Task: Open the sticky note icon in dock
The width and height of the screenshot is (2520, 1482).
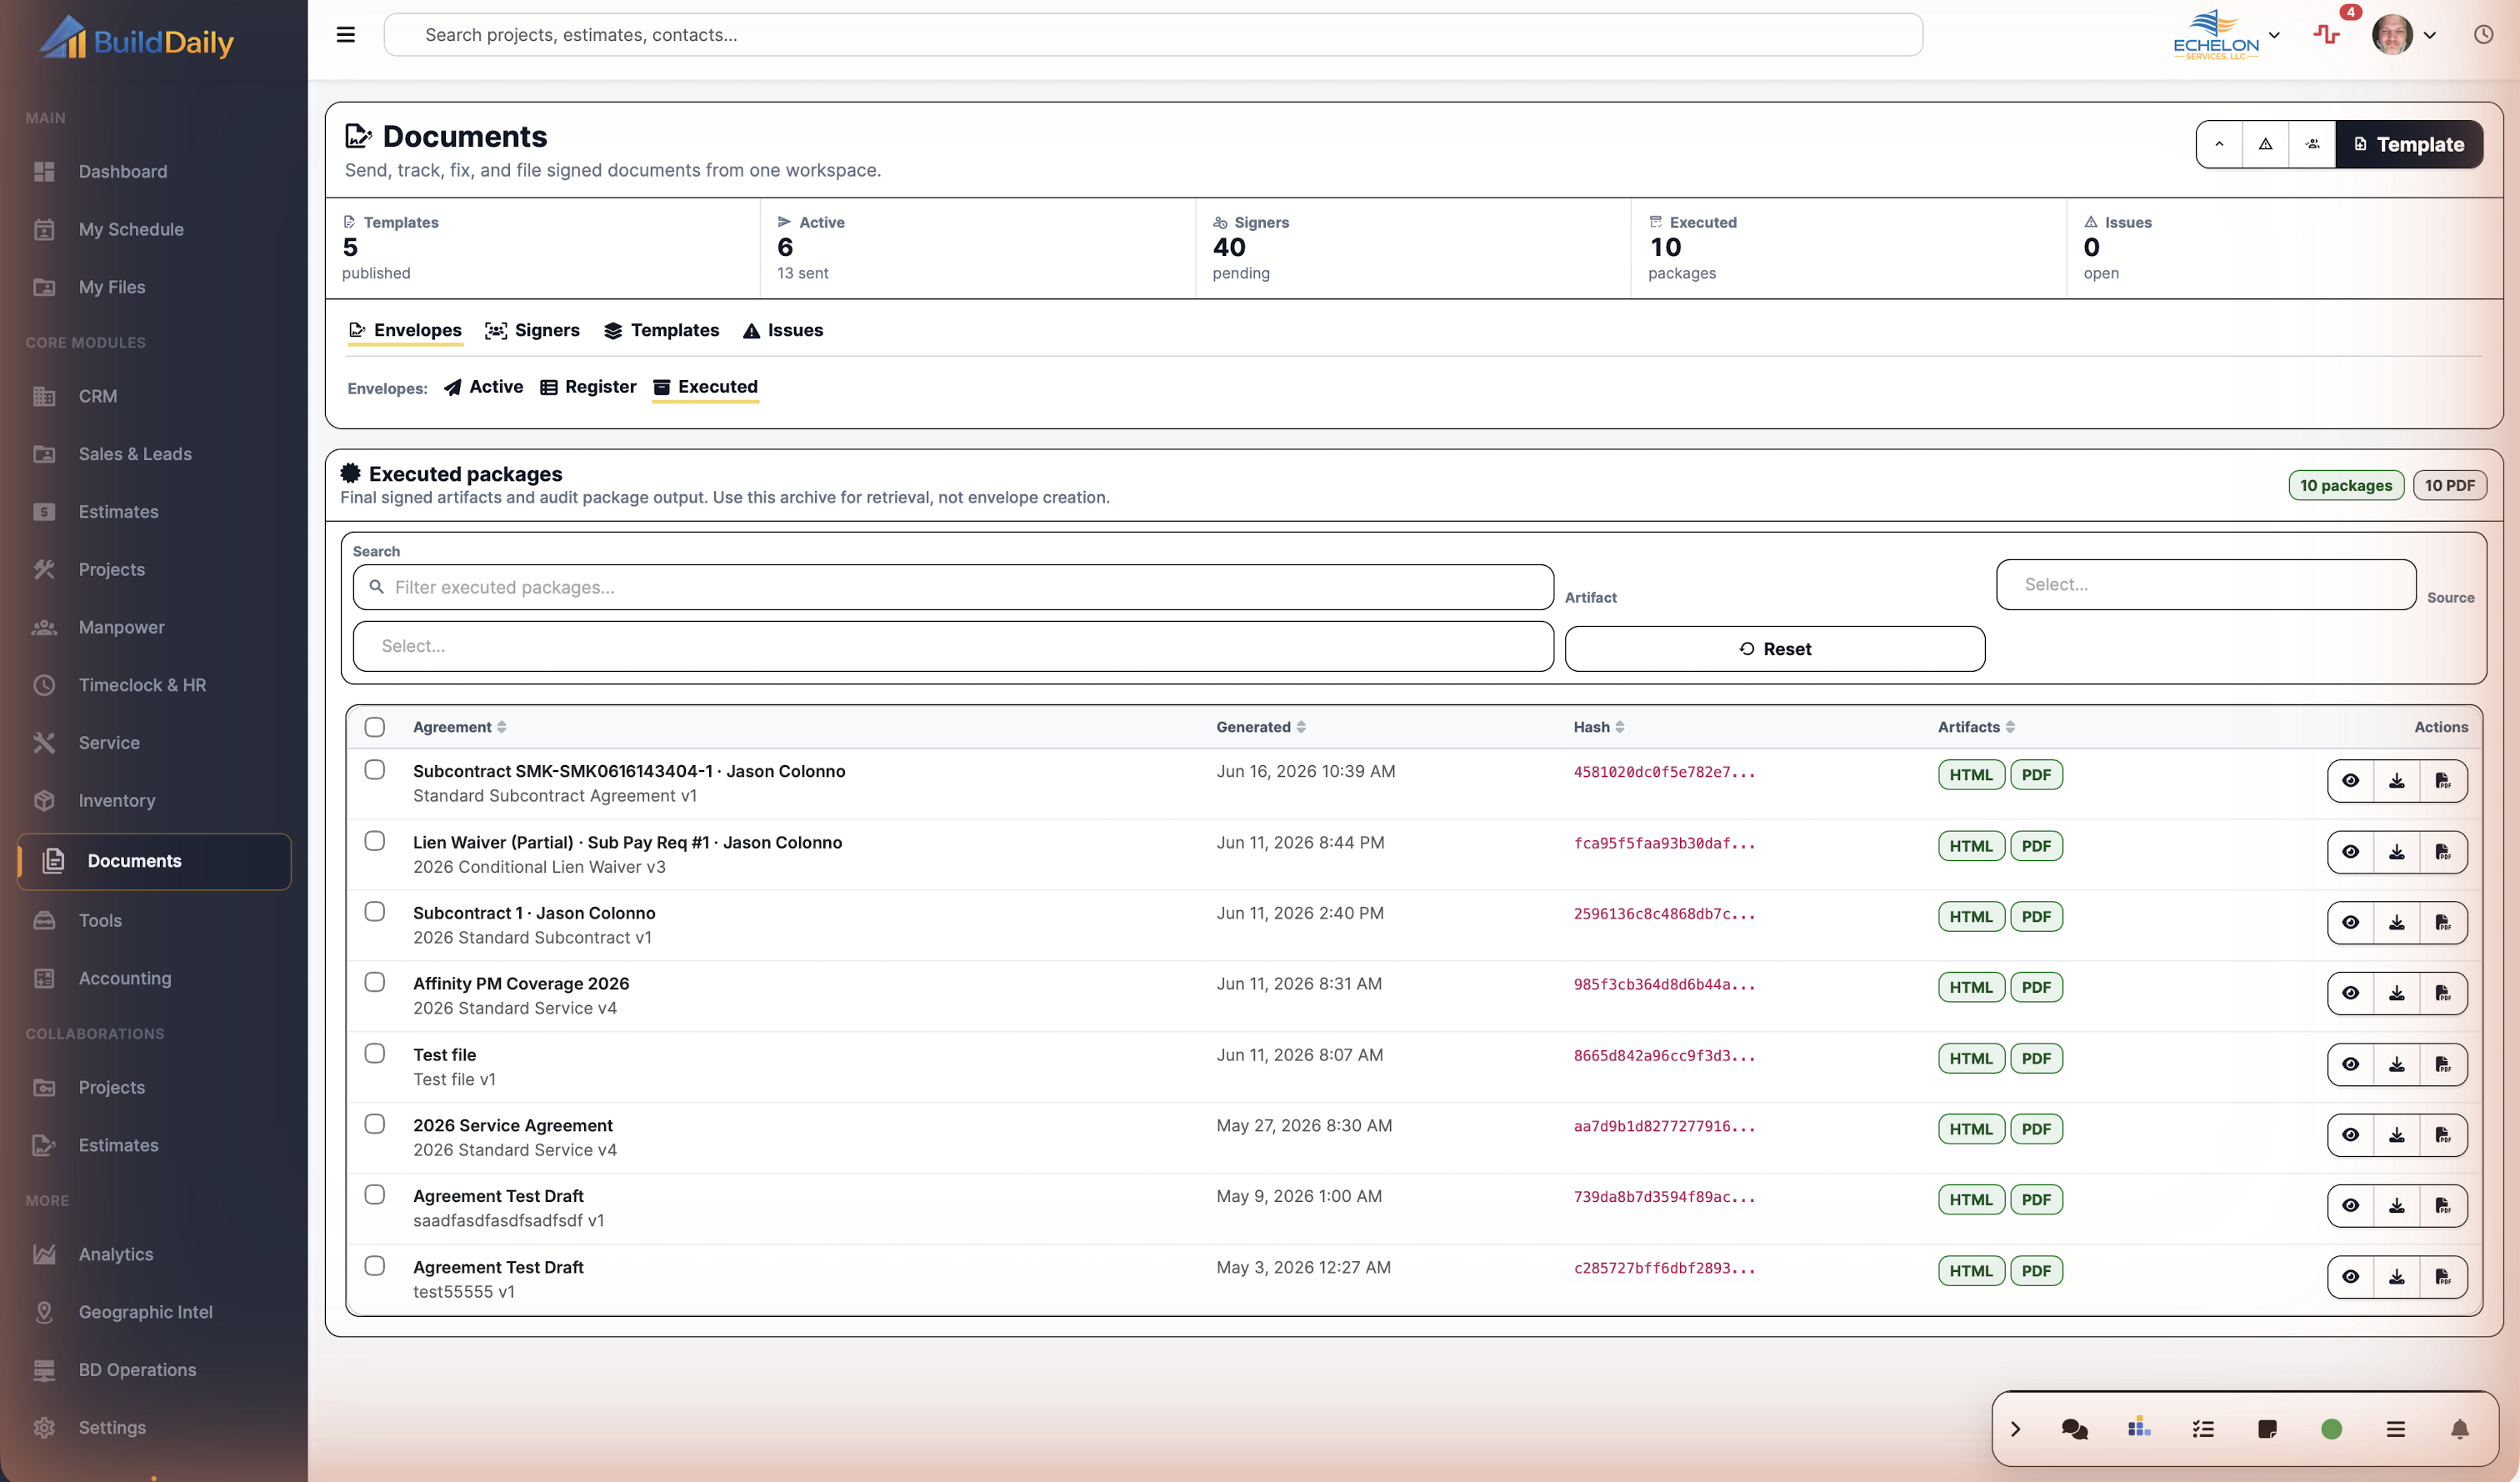Action: (2267, 1429)
